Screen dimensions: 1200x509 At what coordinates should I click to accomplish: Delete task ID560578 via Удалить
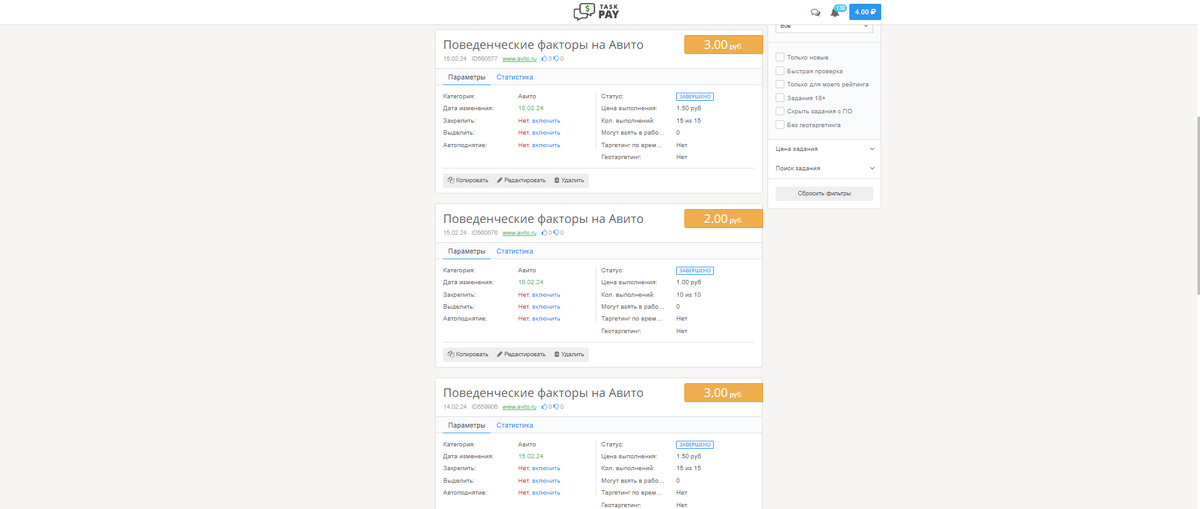569,354
